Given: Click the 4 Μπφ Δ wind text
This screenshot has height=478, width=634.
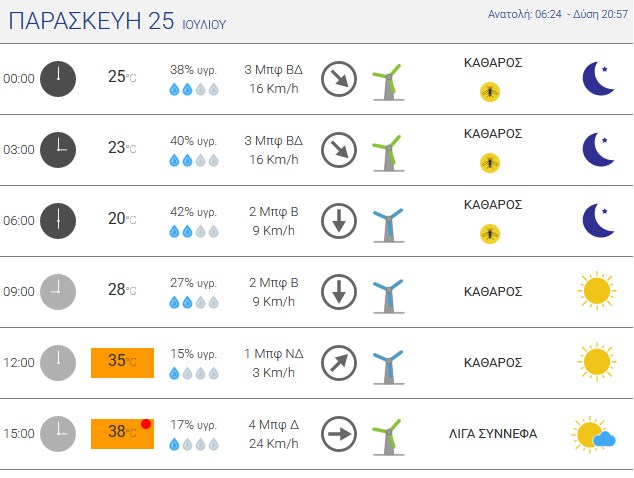Looking at the screenshot, I should (x=274, y=425).
